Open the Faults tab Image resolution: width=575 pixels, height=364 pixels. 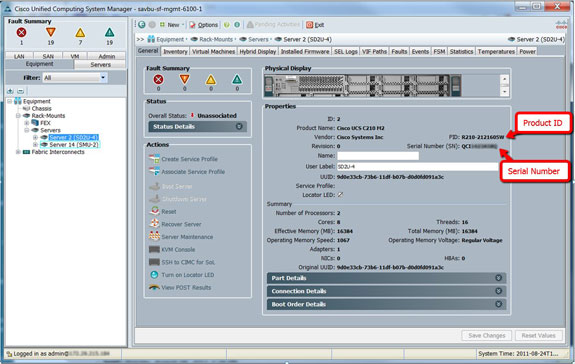coord(399,52)
